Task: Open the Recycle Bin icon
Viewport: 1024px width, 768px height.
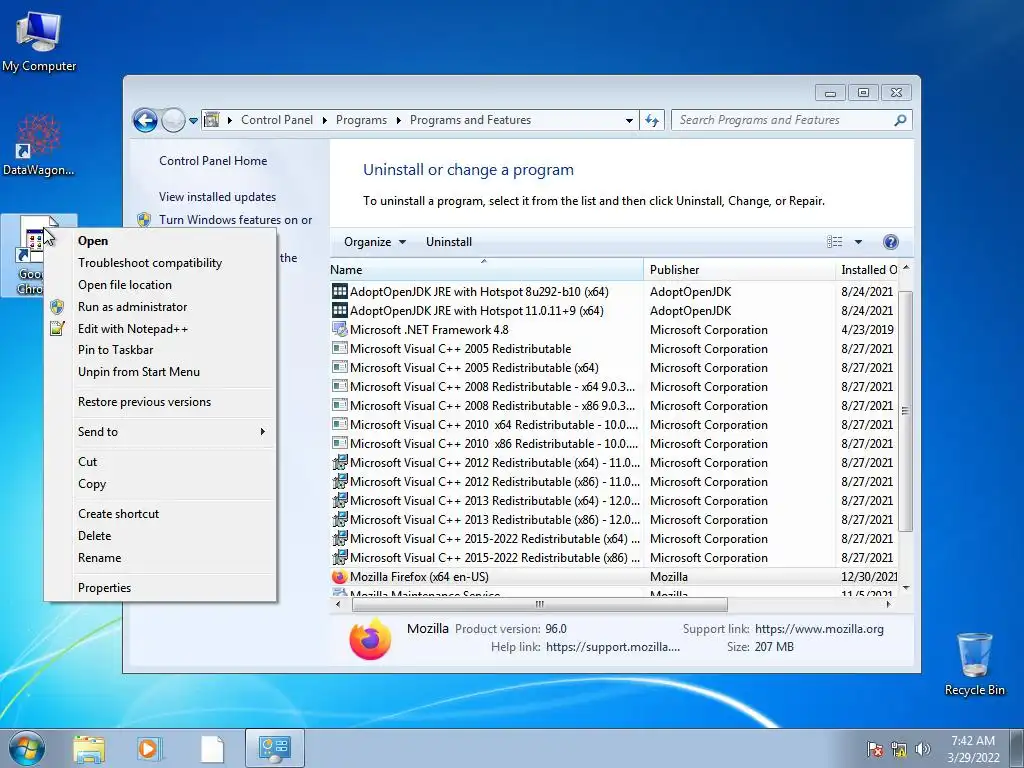Action: (x=974, y=664)
